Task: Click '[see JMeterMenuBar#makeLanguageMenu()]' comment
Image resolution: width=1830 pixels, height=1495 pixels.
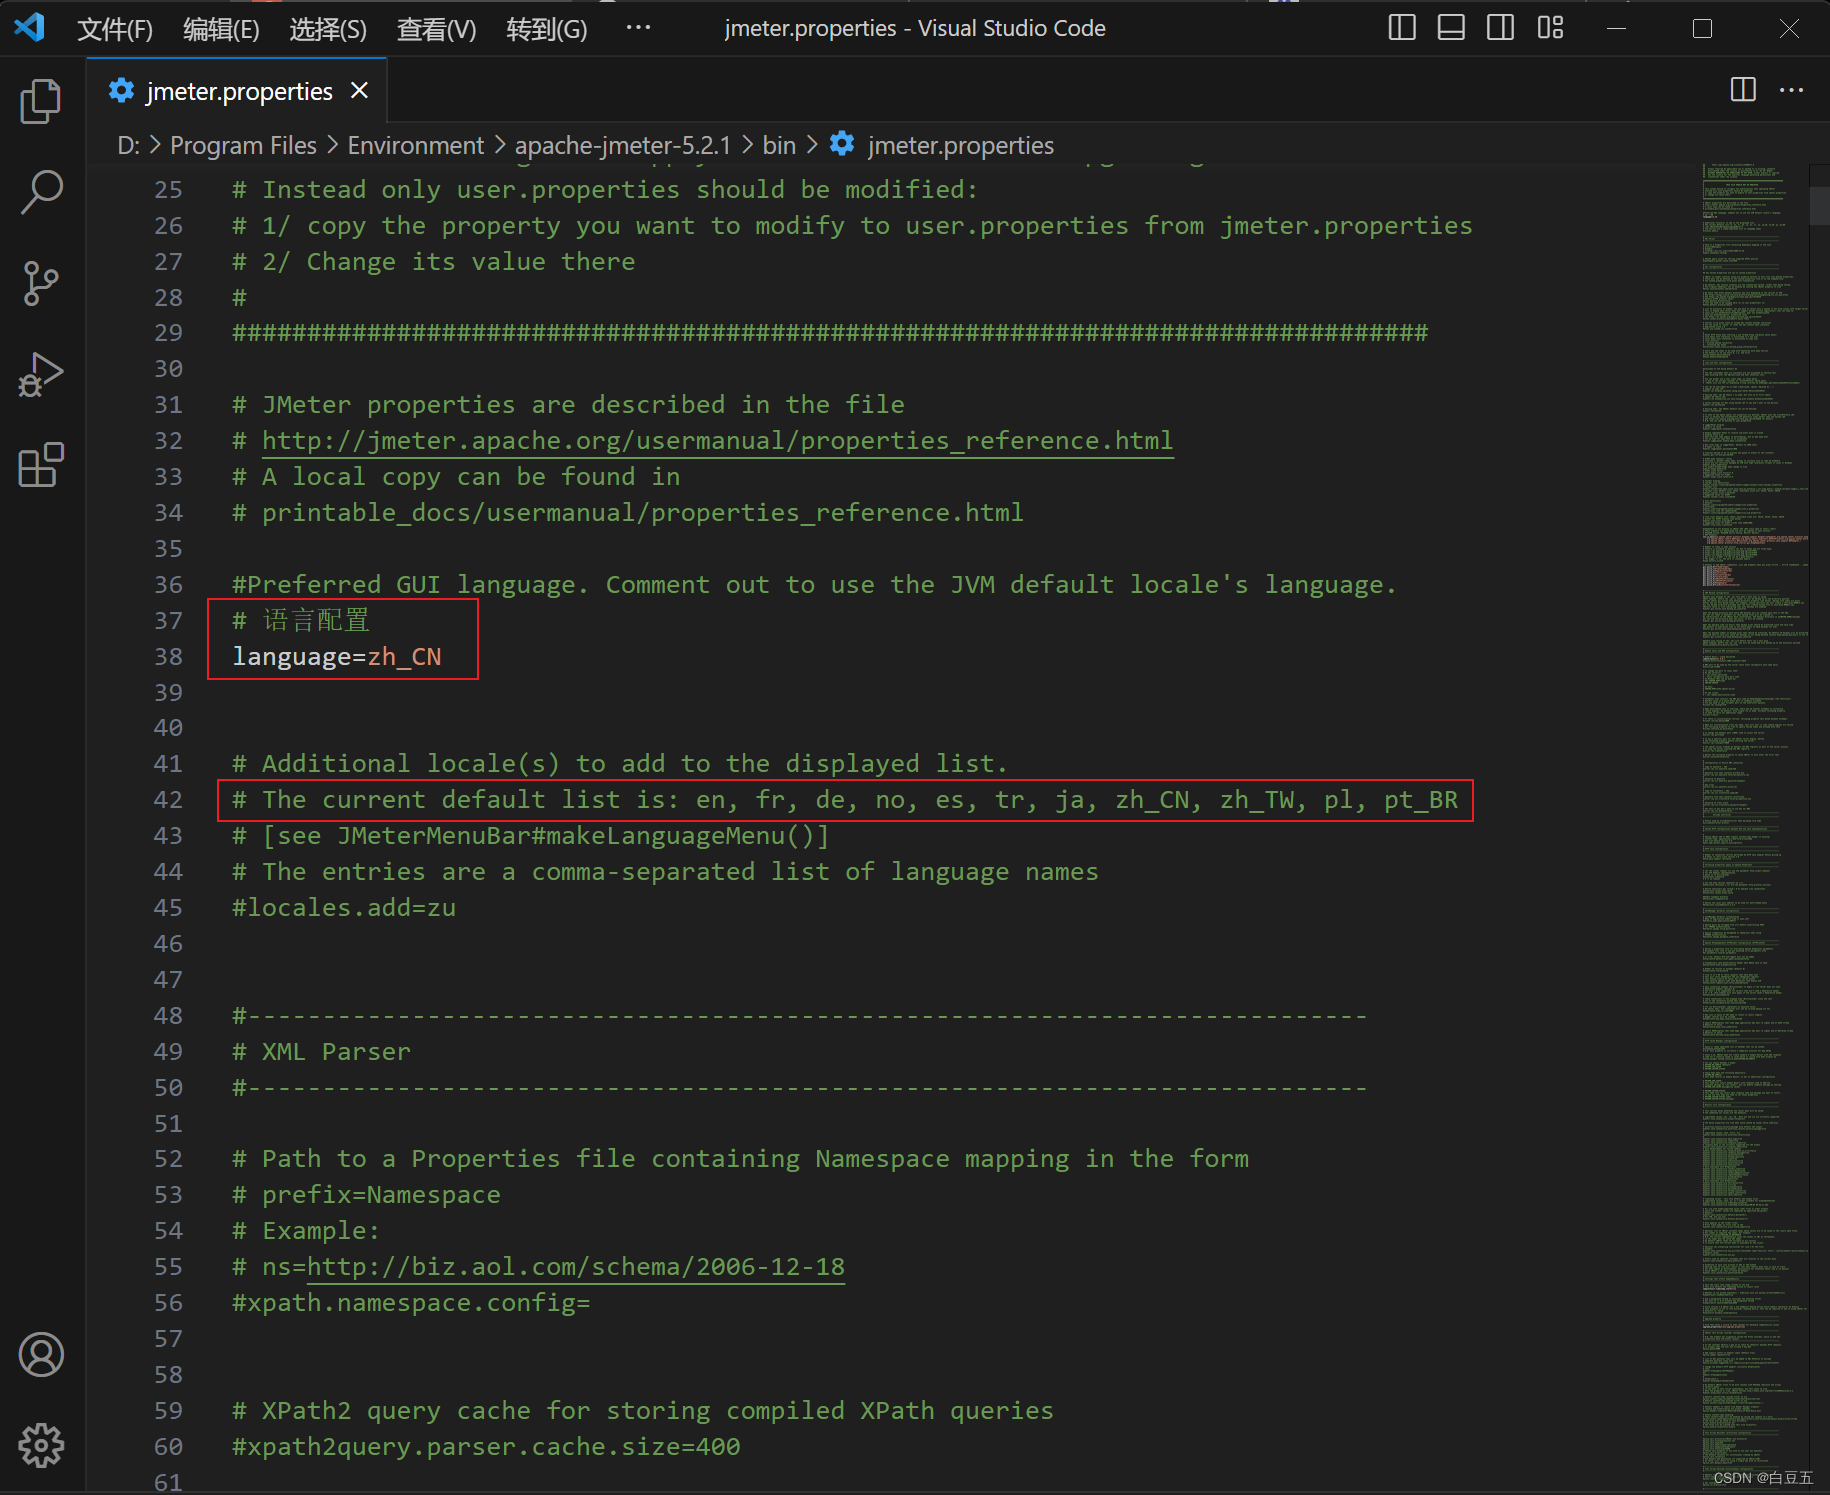Action: coord(545,836)
